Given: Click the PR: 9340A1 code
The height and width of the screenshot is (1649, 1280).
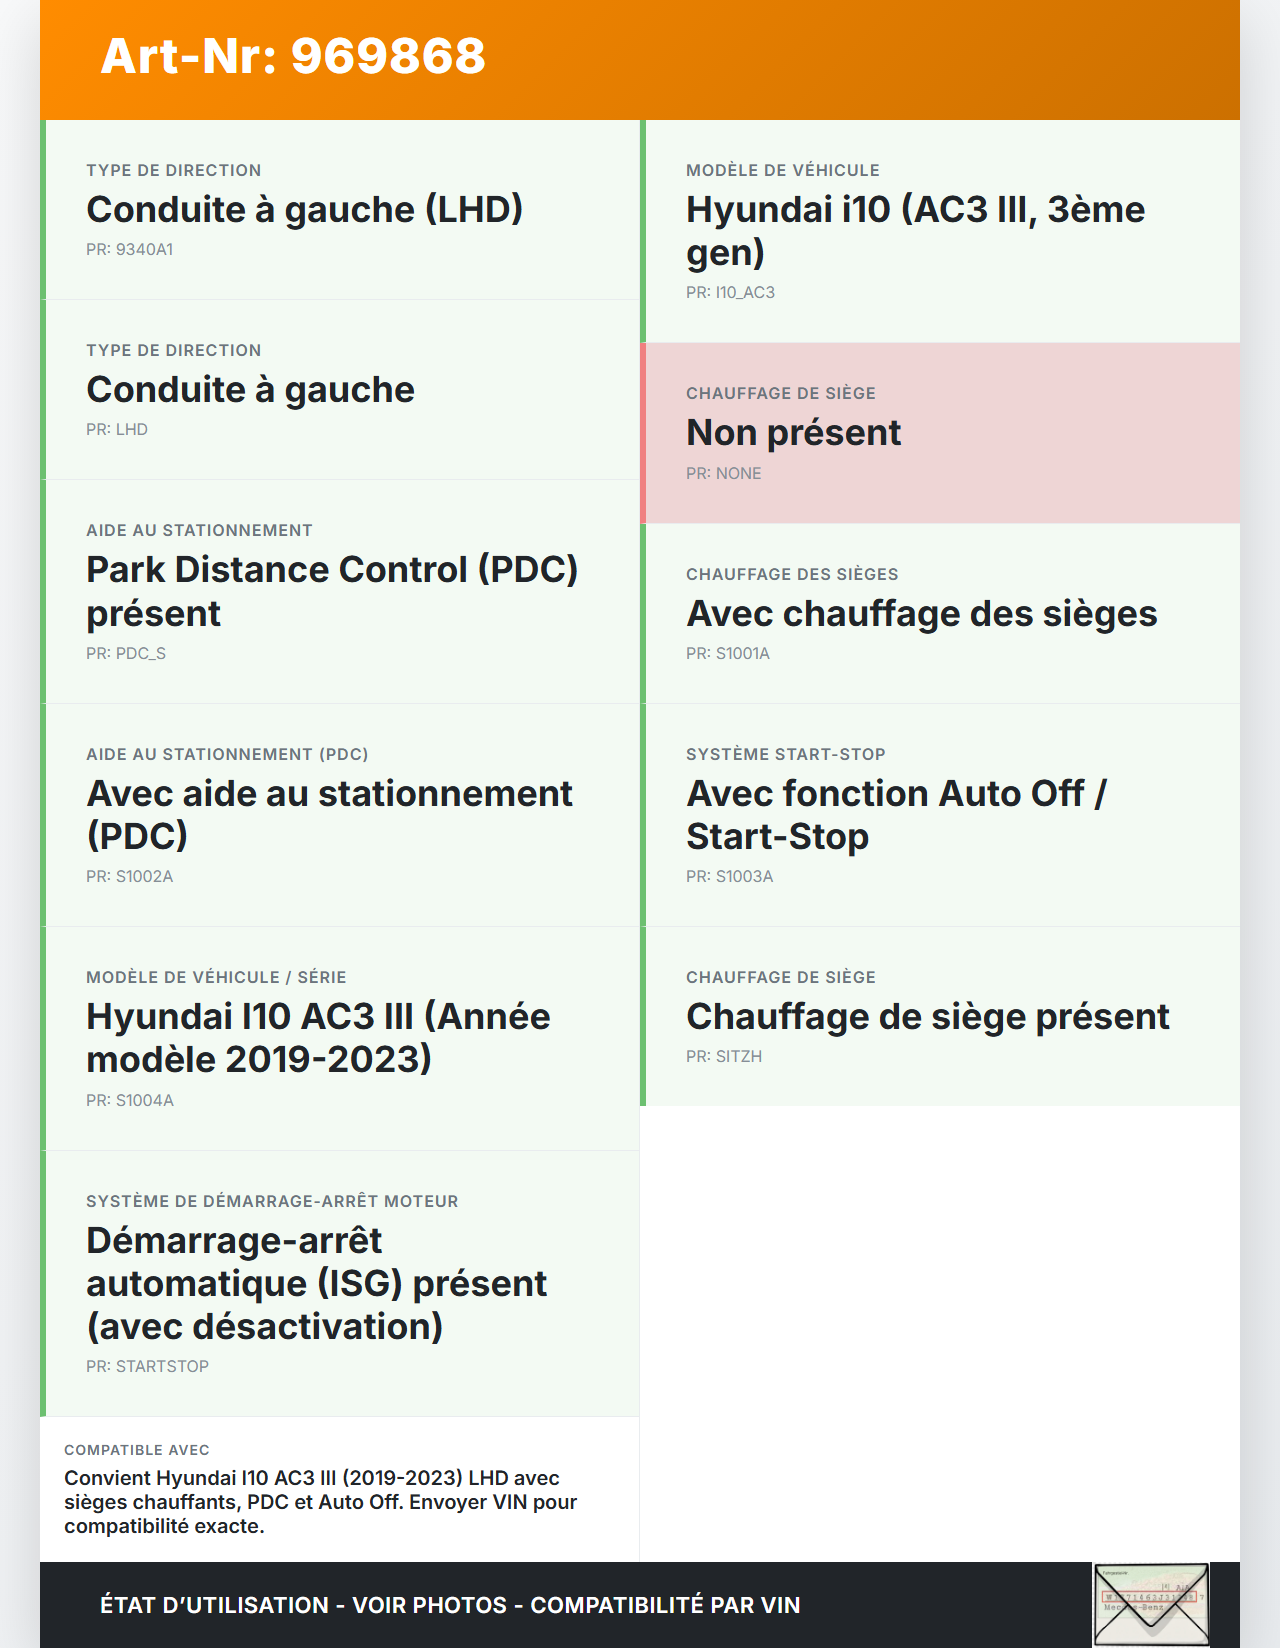Looking at the screenshot, I should 130,250.
